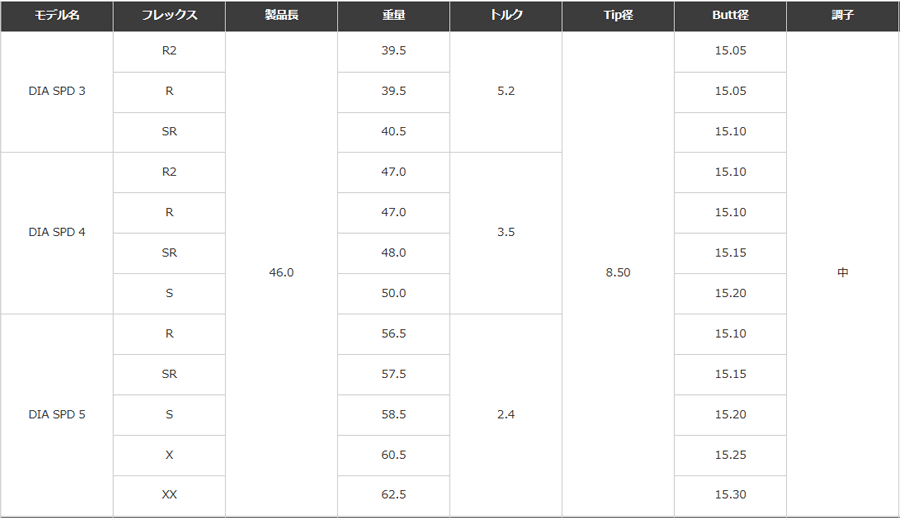Select the DIA SPD 3 model cell
900x518 pixels.
[x=57, y=91]
